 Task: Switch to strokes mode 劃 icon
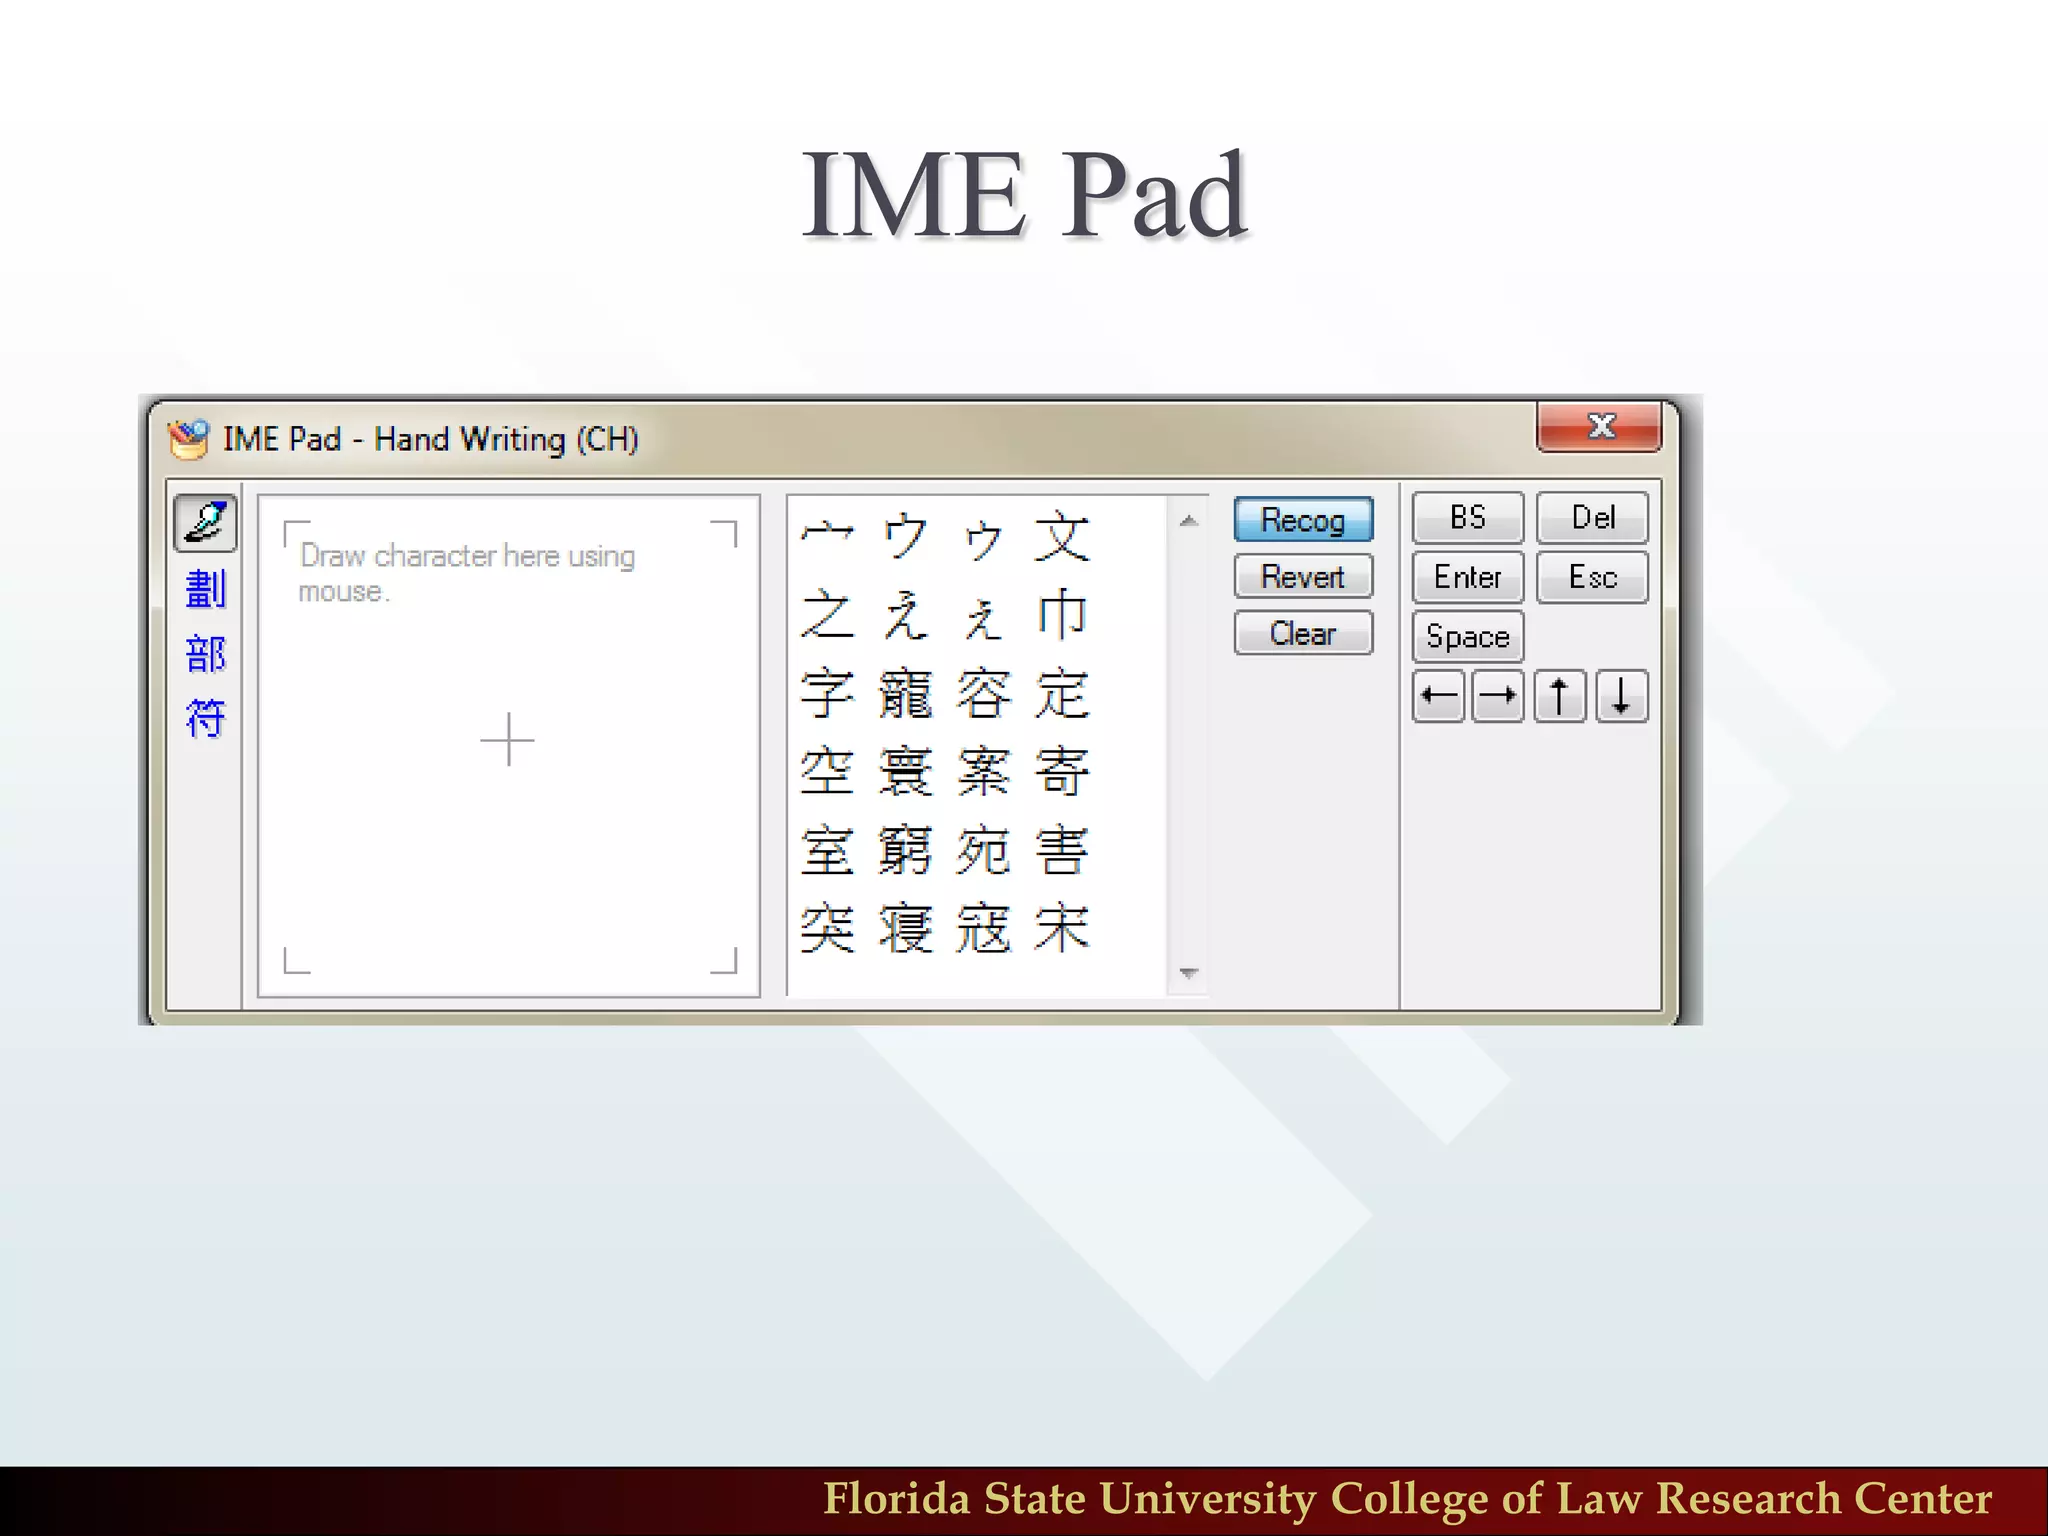pos(206,589)
